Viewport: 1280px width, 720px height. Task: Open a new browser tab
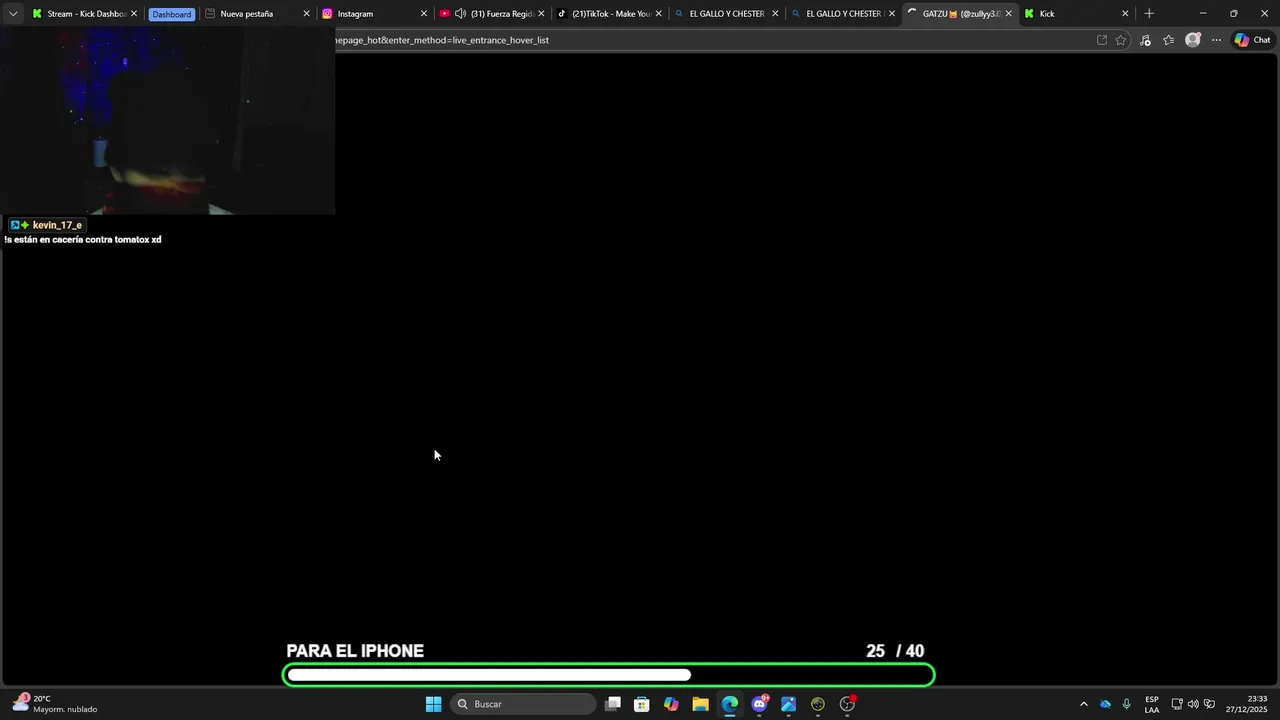1149,14
